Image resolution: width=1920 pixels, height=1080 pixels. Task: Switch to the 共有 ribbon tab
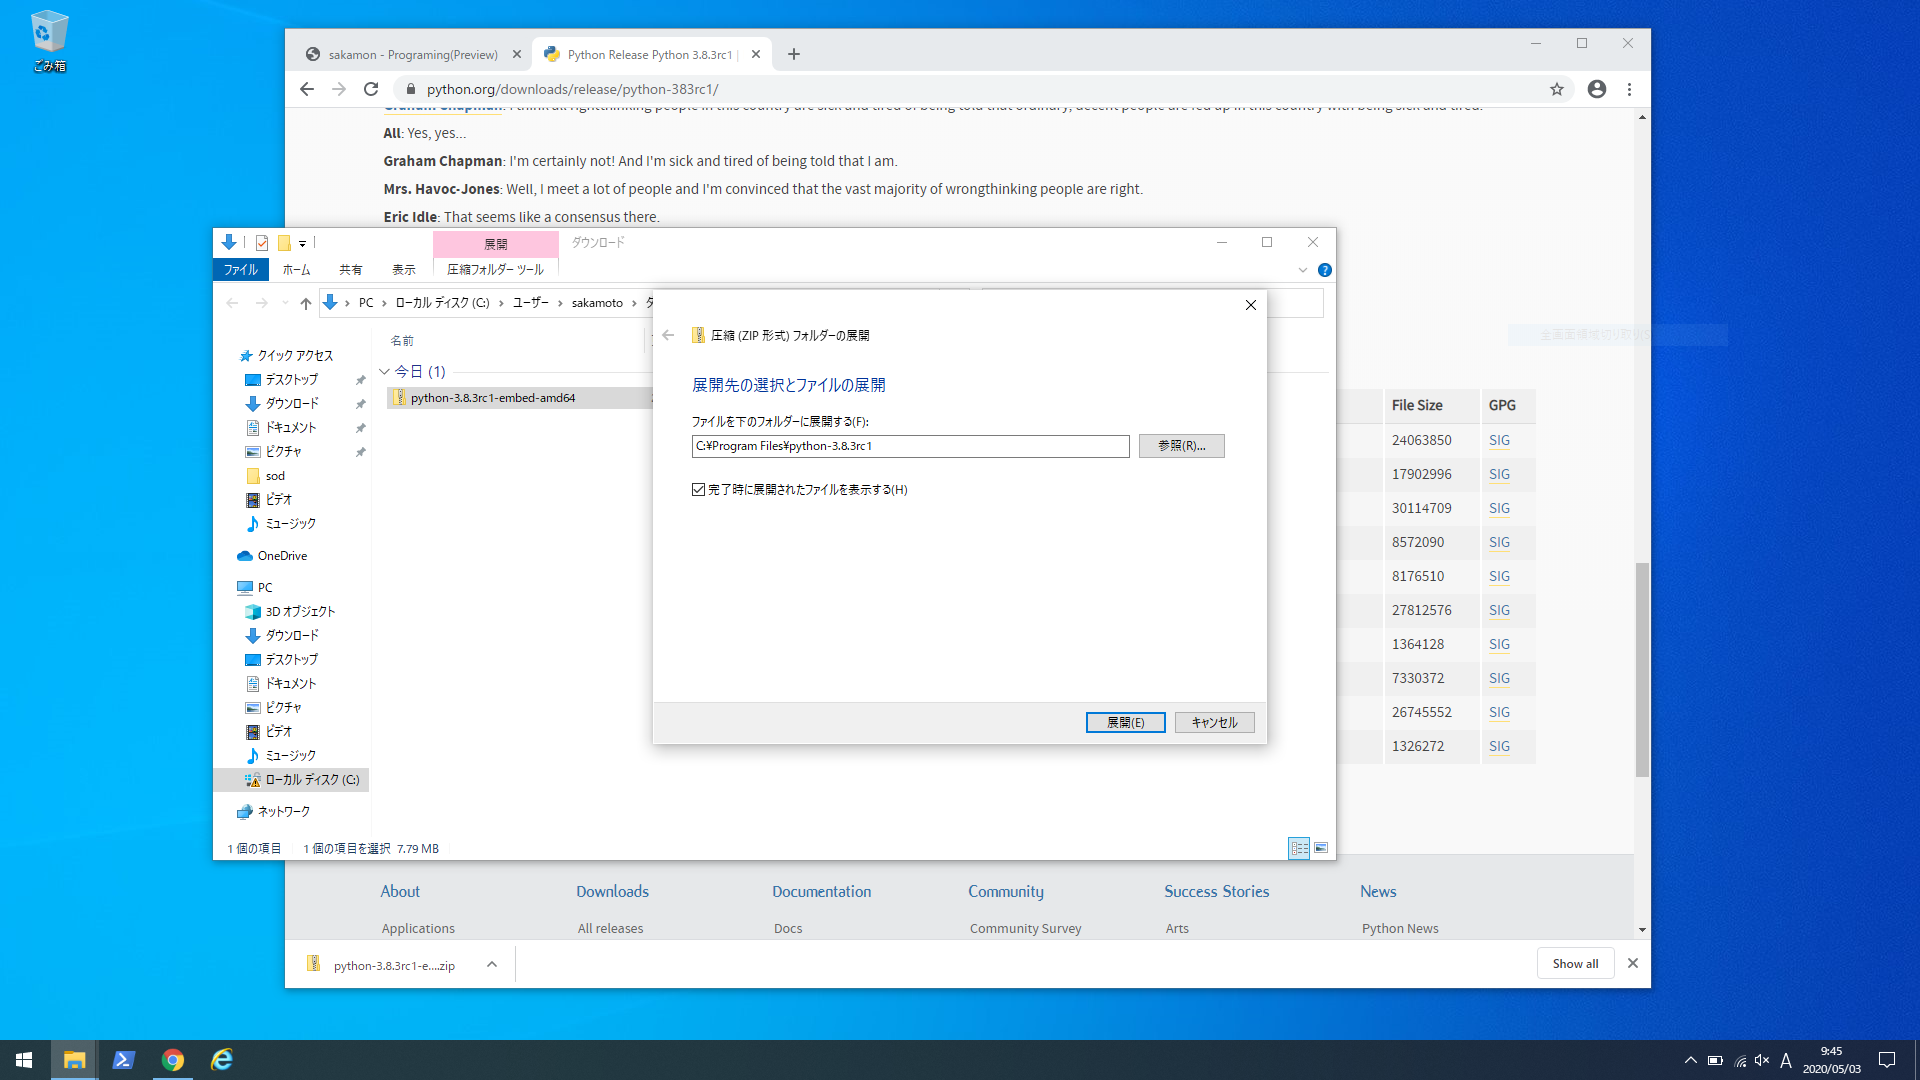tap(350, 270)
